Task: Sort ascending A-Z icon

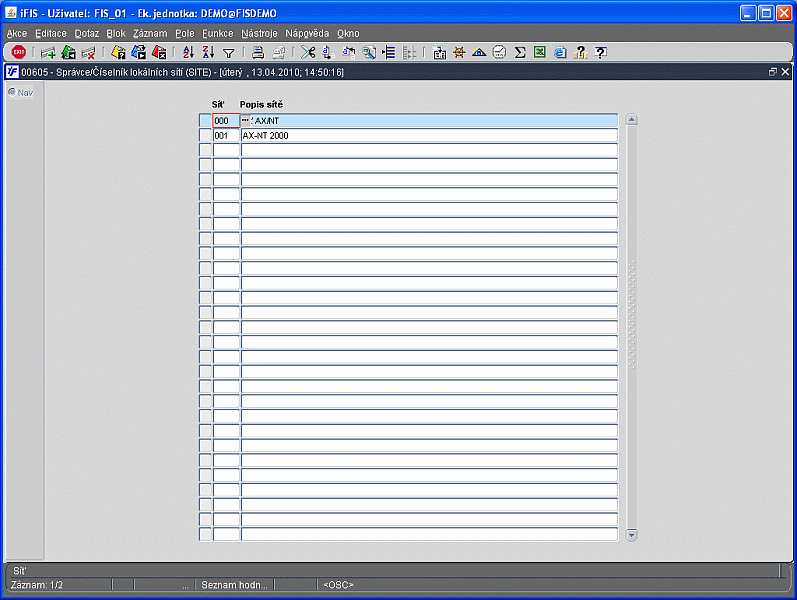Action: click(188, 52)
